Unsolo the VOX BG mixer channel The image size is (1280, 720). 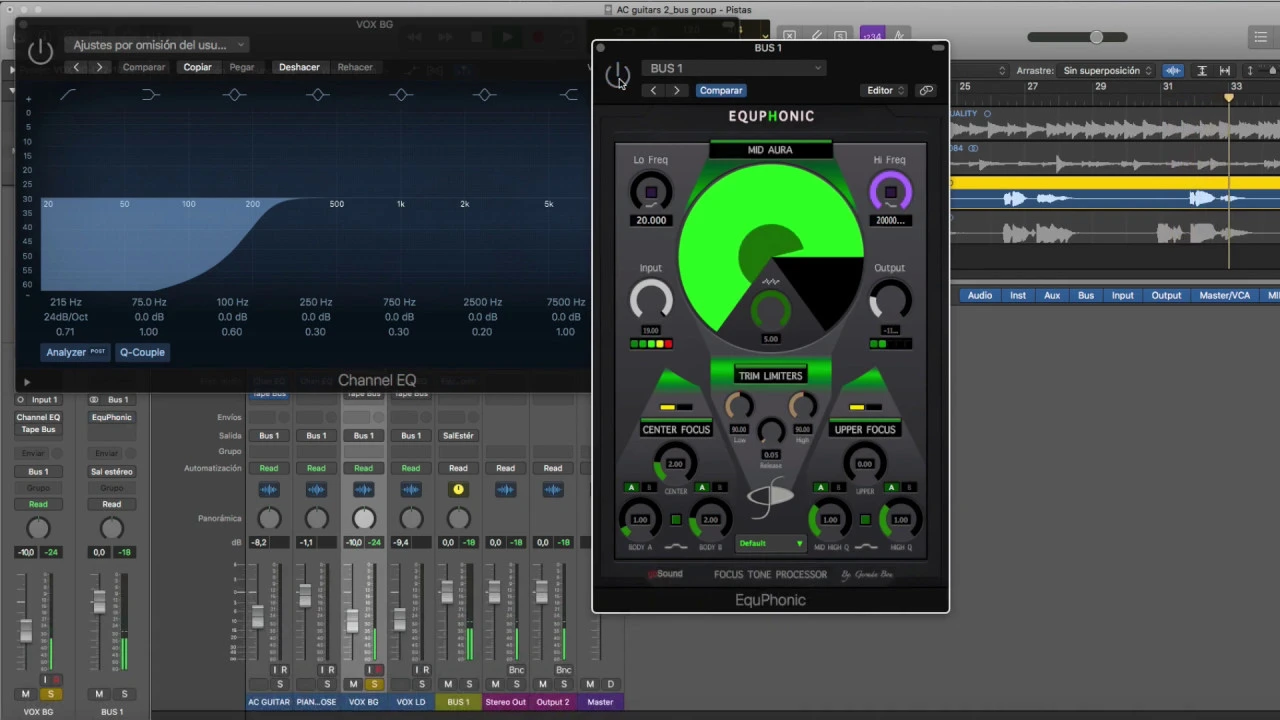[374, 684]
